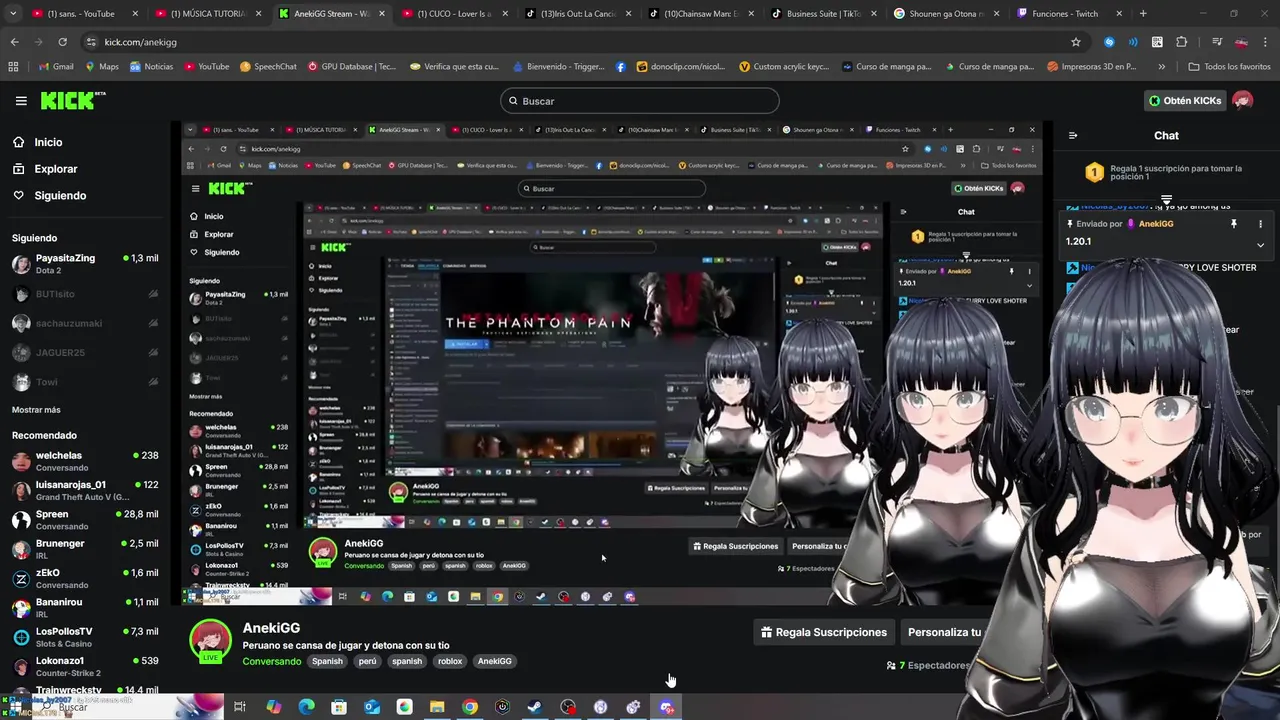
Task: Open recommended channel luisanarojas_01
Action: coord(85,490)
